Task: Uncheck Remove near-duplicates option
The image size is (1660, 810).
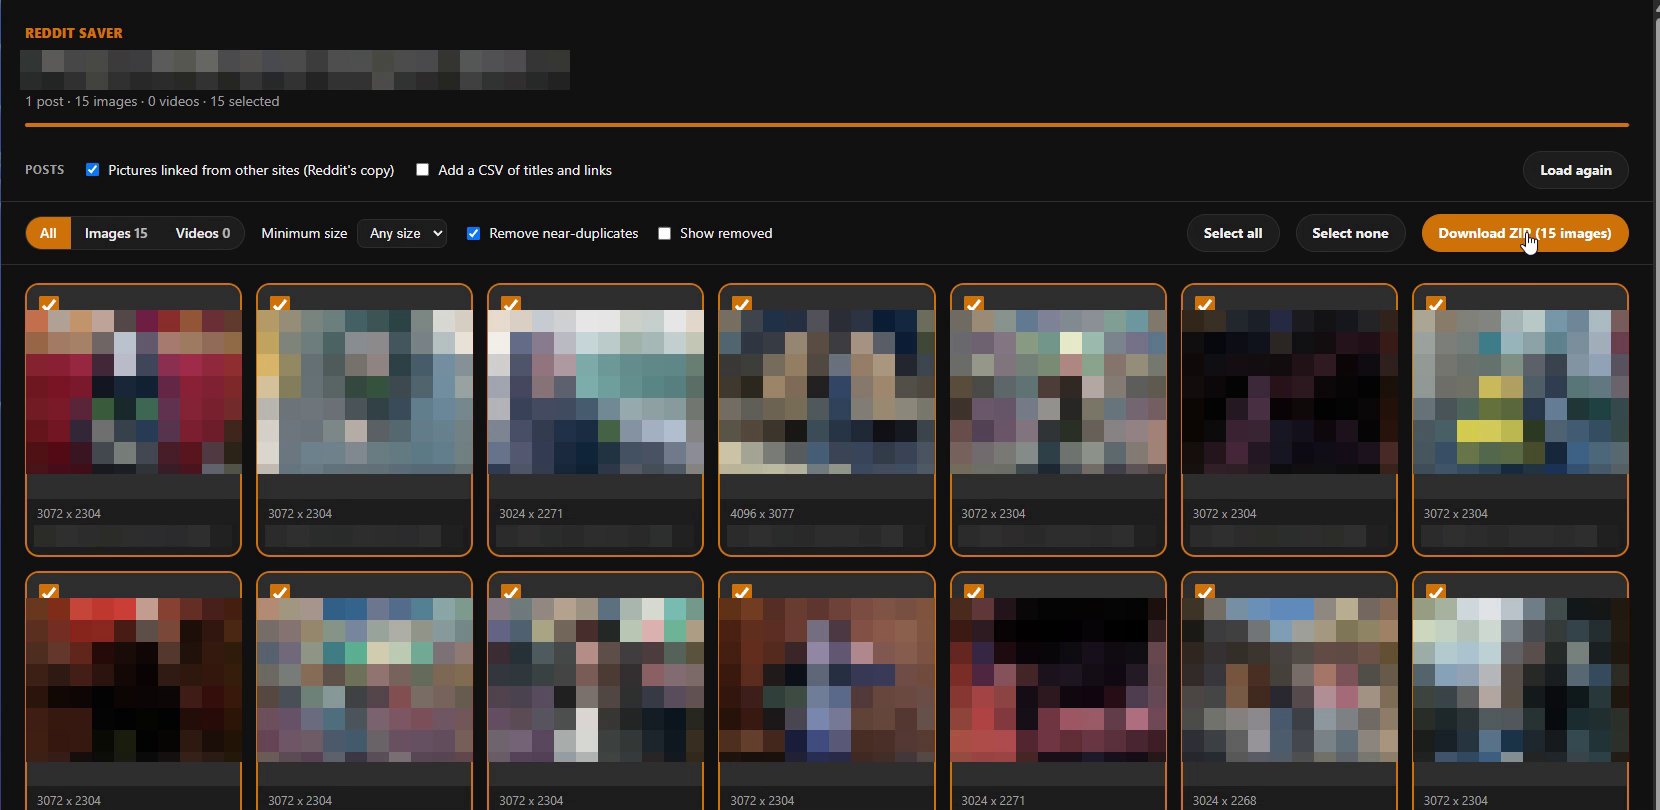Action: (x=473, y=233)
